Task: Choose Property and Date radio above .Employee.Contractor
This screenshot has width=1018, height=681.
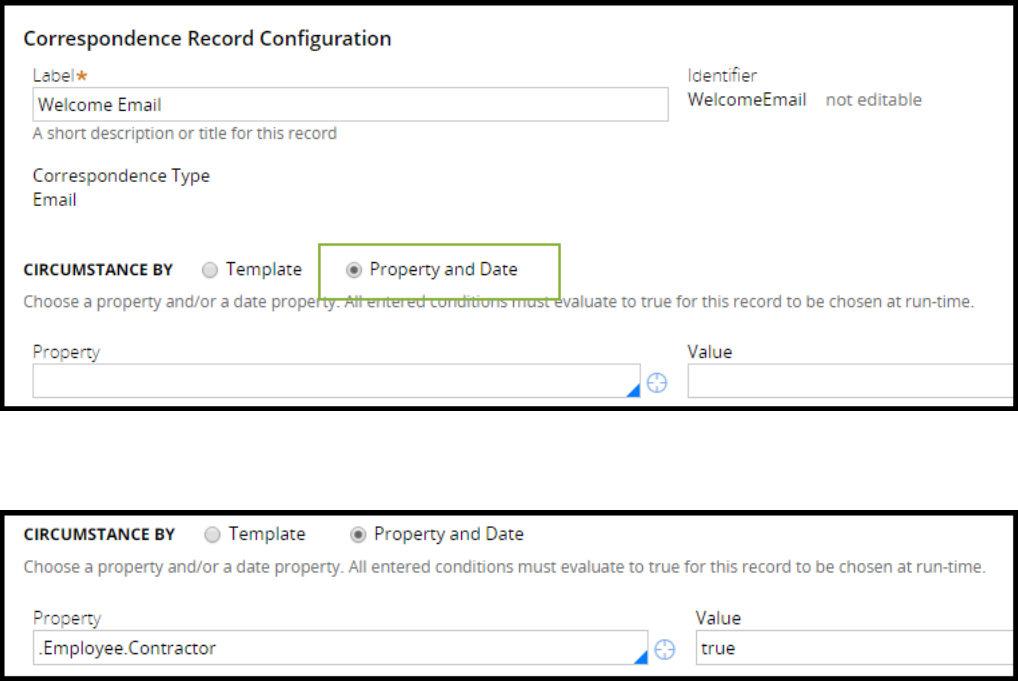Action: pos(358,535)
